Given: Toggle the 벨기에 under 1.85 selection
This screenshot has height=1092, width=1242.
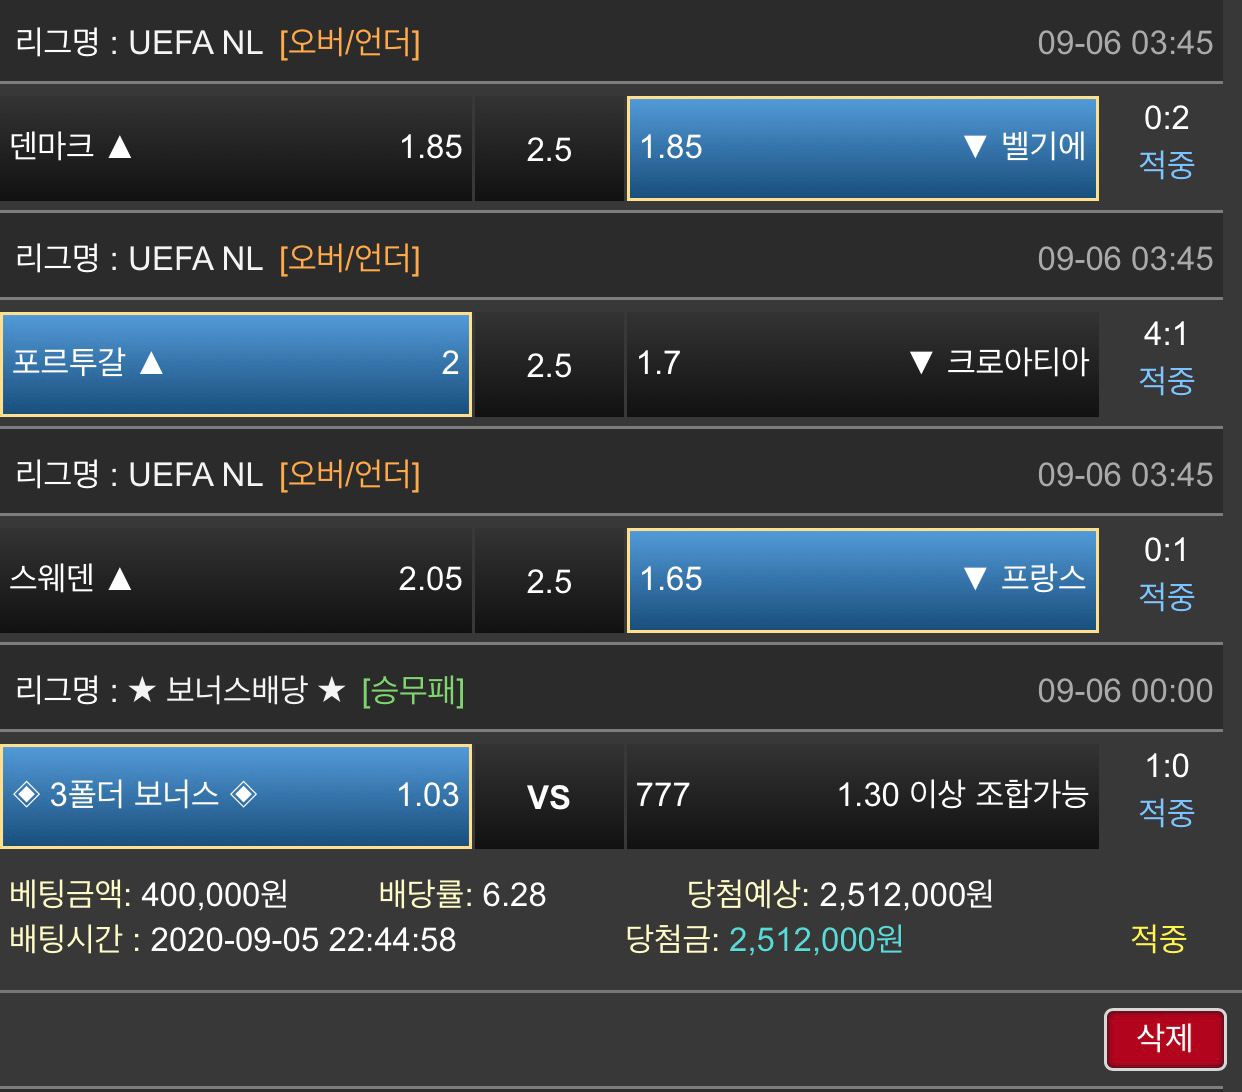Looking at the screenshot, I should coord(862,148).
